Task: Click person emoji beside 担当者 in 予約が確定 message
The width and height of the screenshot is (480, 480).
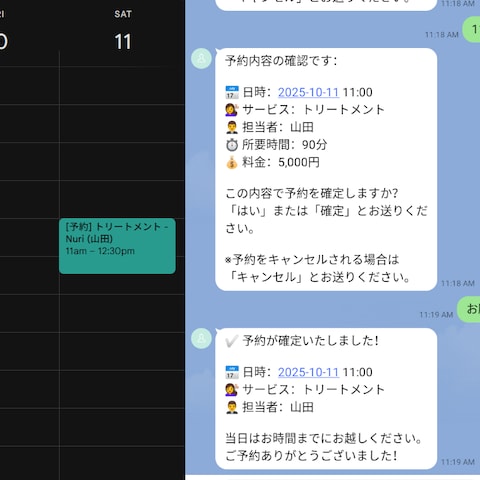Action: (x=232, y=407)
